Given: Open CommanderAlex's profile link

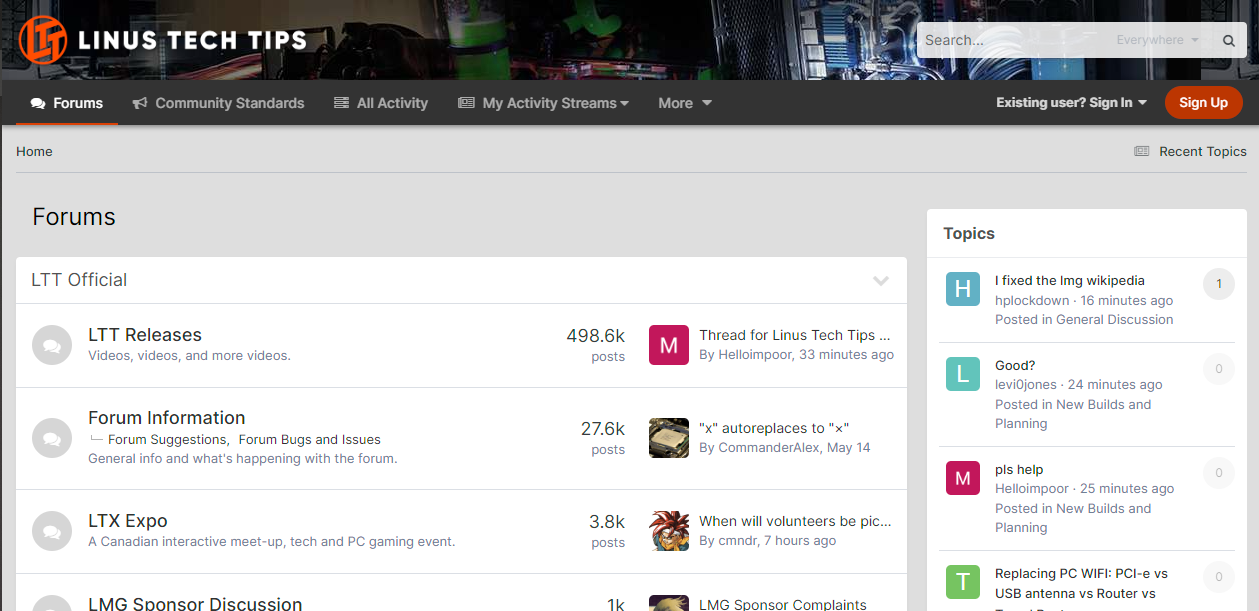Looking at the screenshot, I should coord(769,448).
